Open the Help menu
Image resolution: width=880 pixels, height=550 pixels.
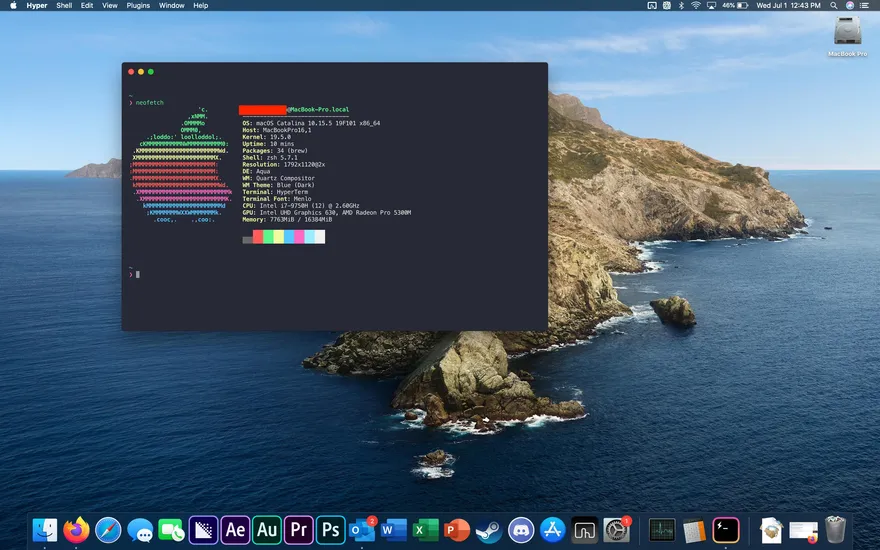pos(201,6)
